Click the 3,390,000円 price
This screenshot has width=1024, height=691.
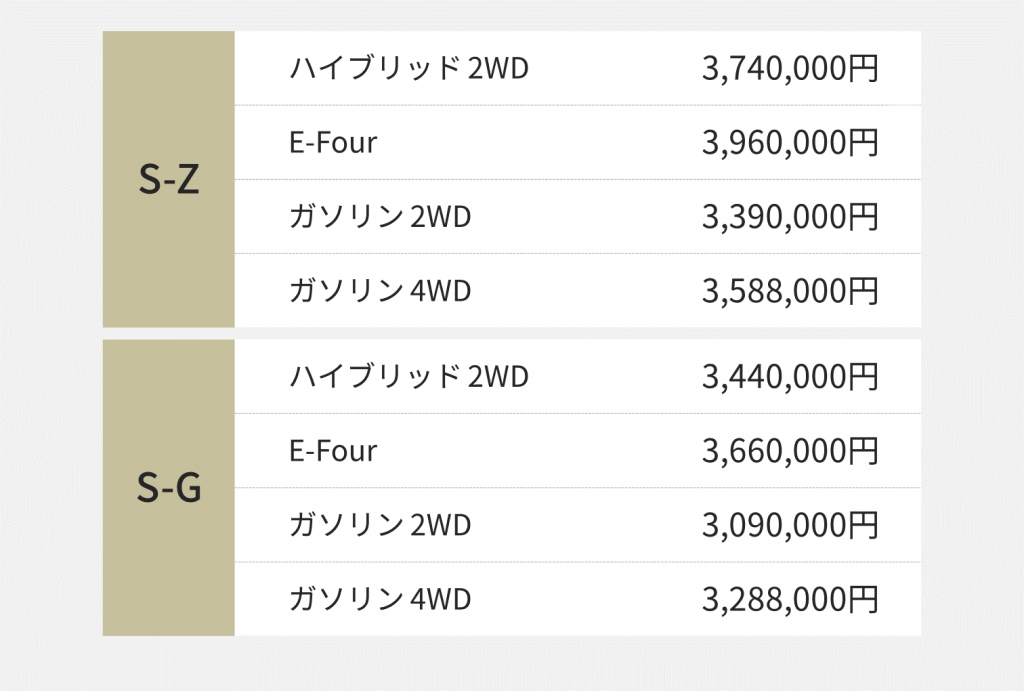789,216
